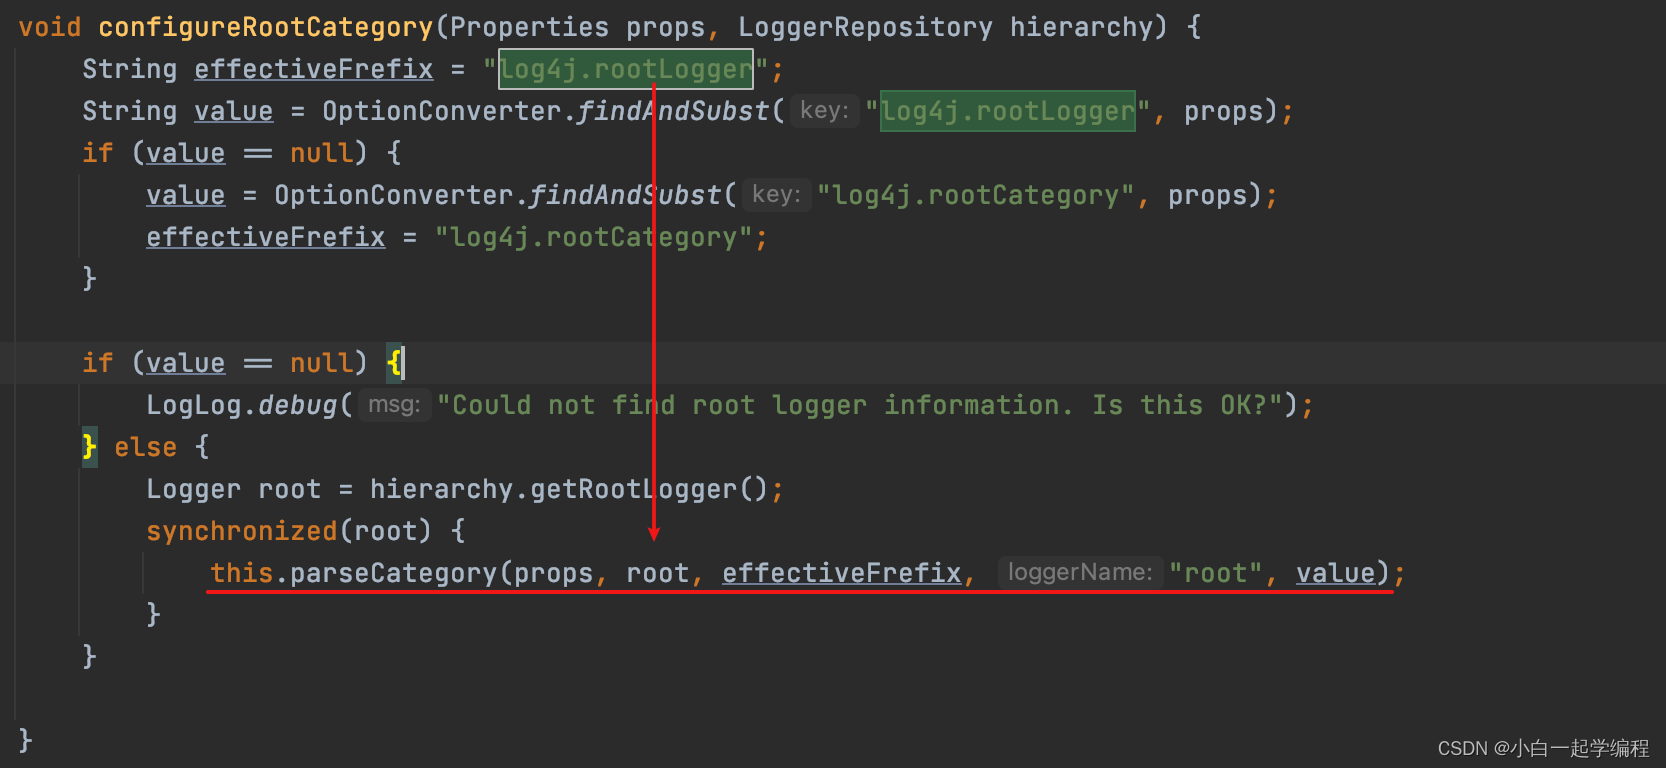This screenshot has height=768, width=1666.
Task: Click value in the String value declaration
Action: click(233, 111)
